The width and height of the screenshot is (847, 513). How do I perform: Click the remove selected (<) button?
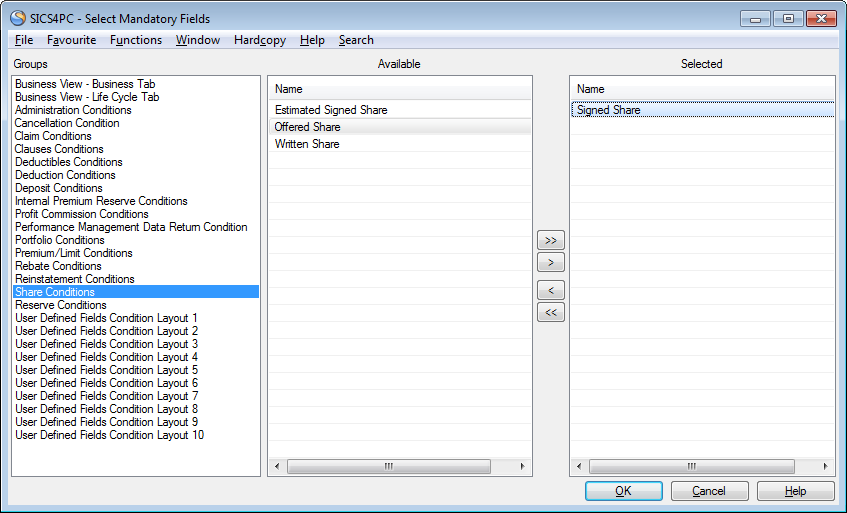pyautogui.click(x=551, y=290)
